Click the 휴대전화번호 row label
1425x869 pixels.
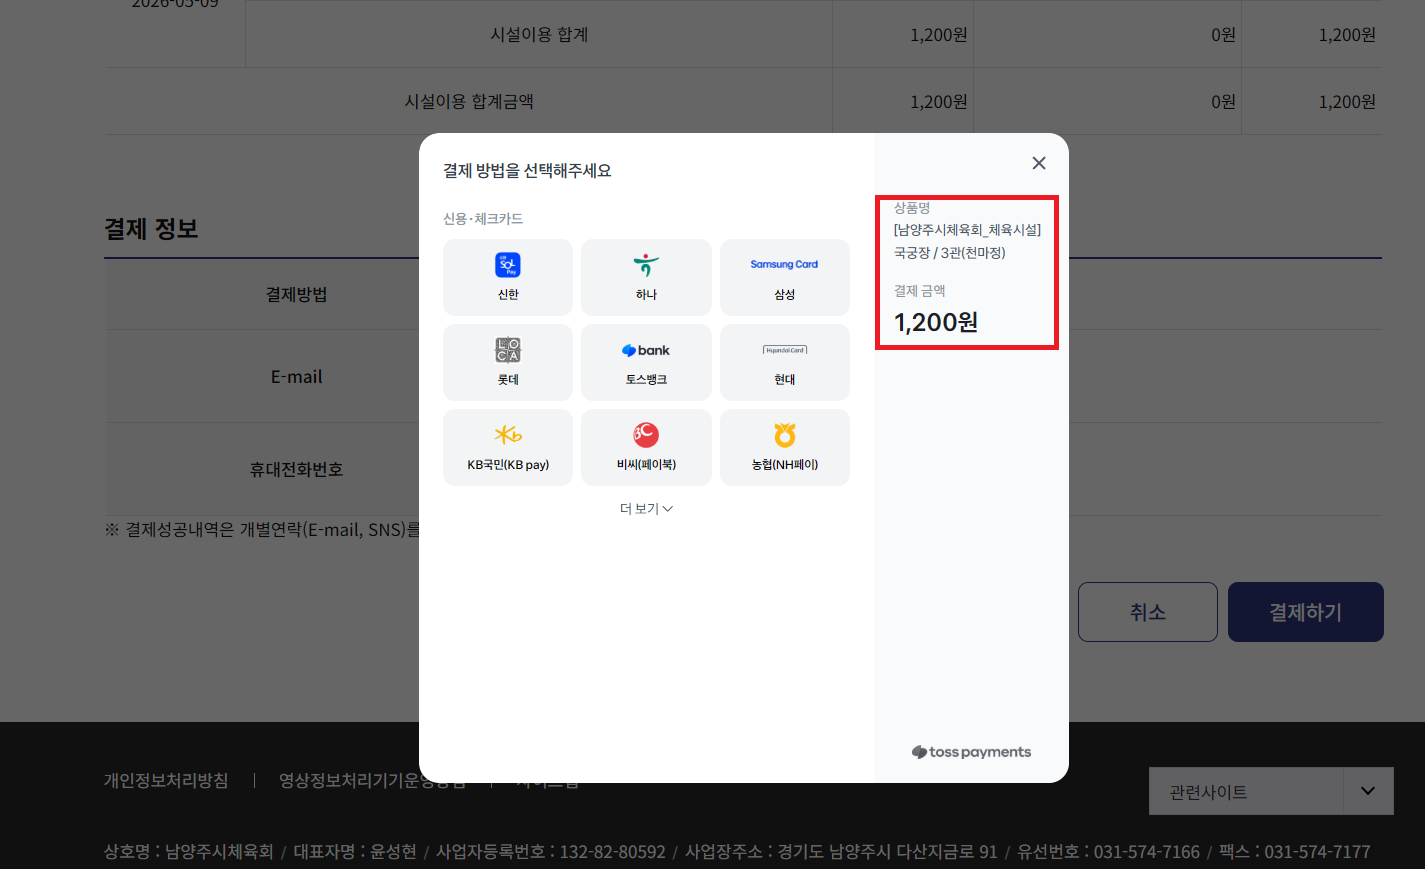(296, 469)
